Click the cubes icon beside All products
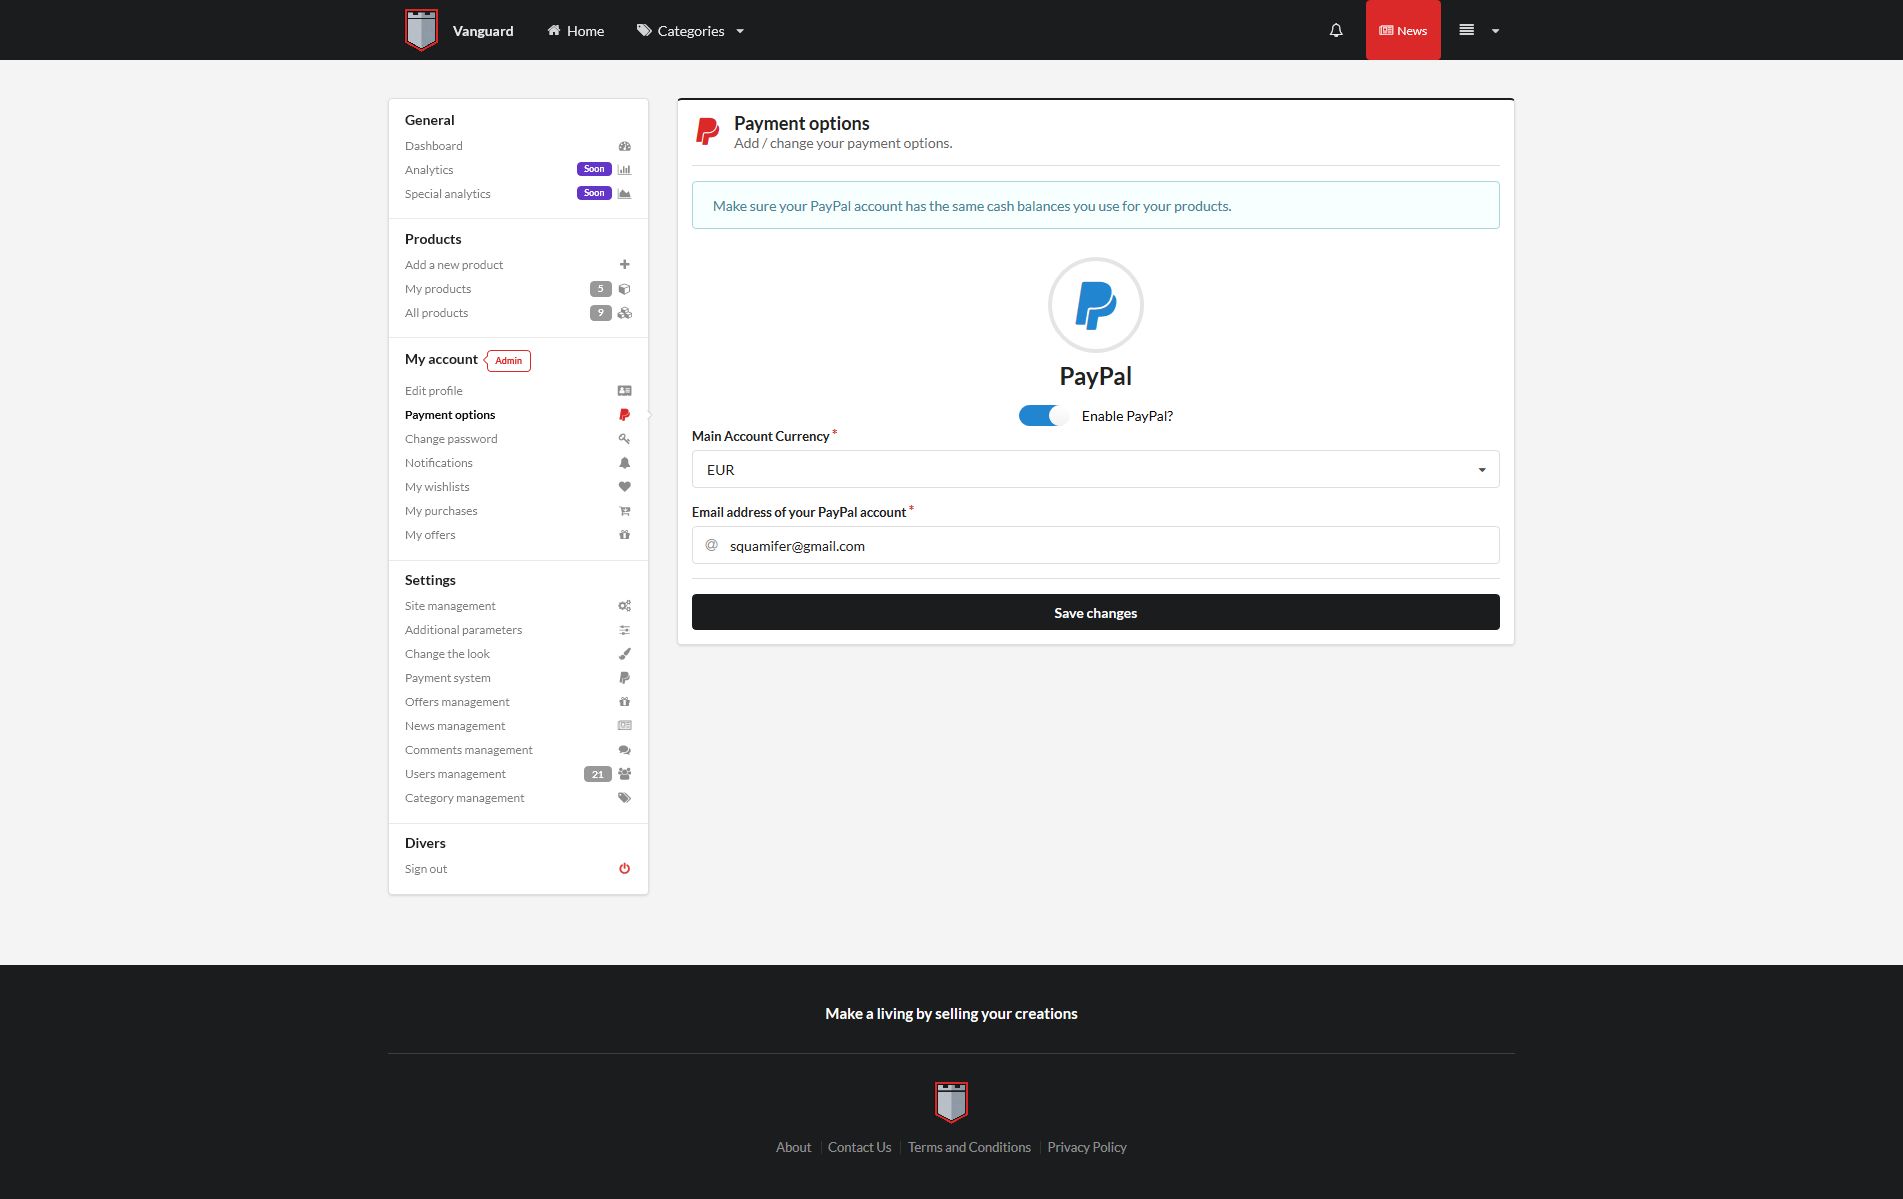 [624, 313]
